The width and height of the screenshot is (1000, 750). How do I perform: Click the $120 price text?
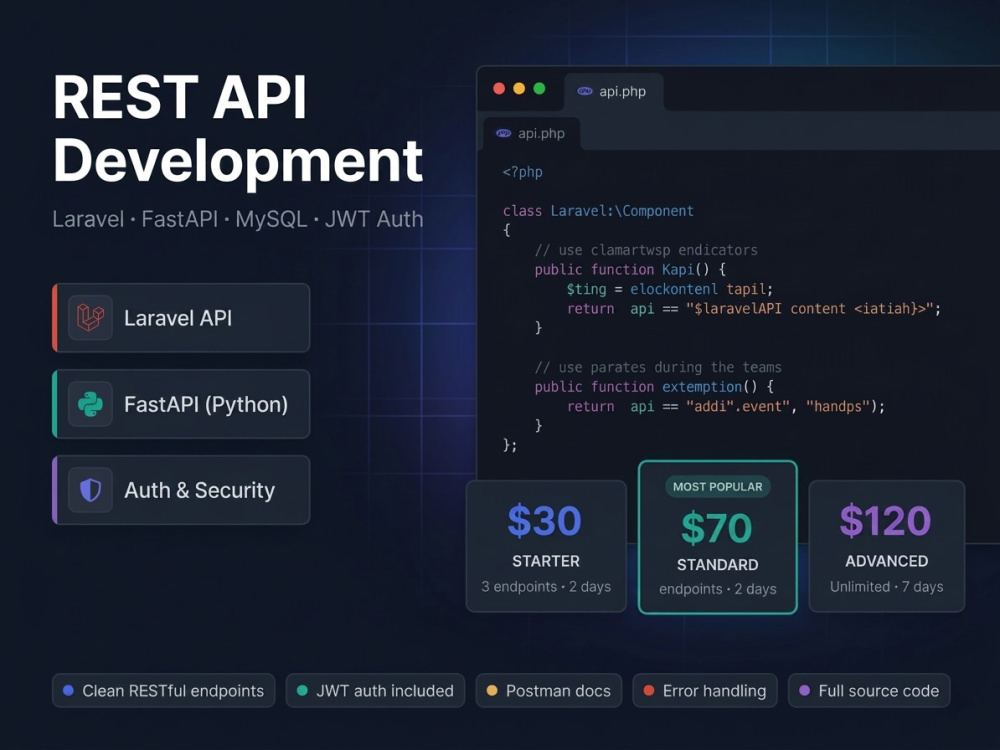(885, 520)
